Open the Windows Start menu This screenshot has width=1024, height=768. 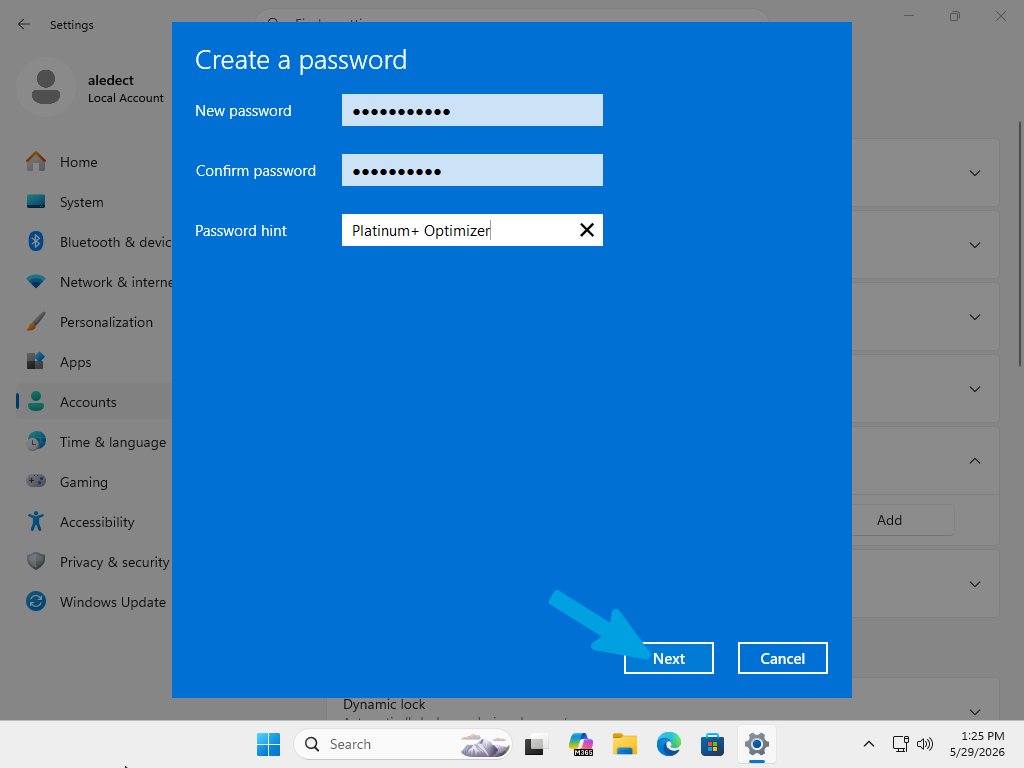268,744
